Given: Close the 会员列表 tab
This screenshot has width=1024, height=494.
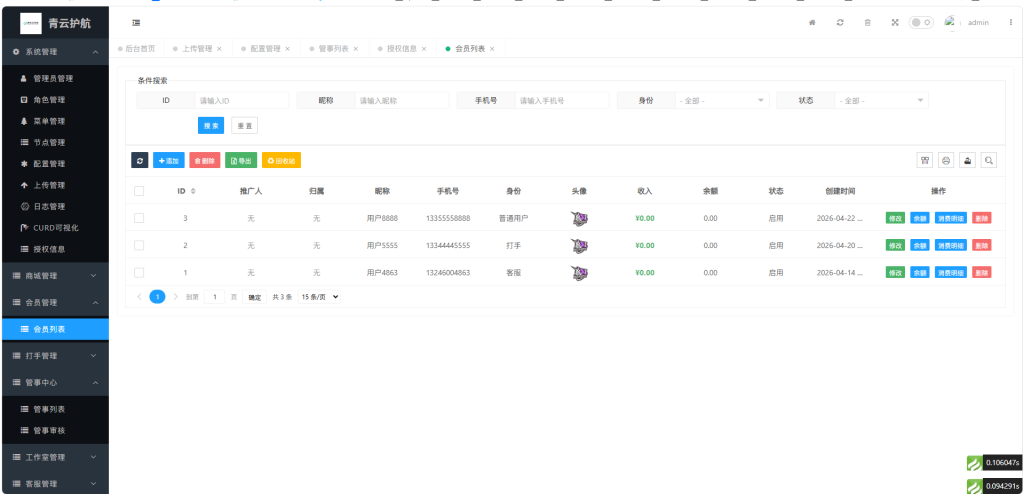Looking at the screenshot, I should (492, 49).
